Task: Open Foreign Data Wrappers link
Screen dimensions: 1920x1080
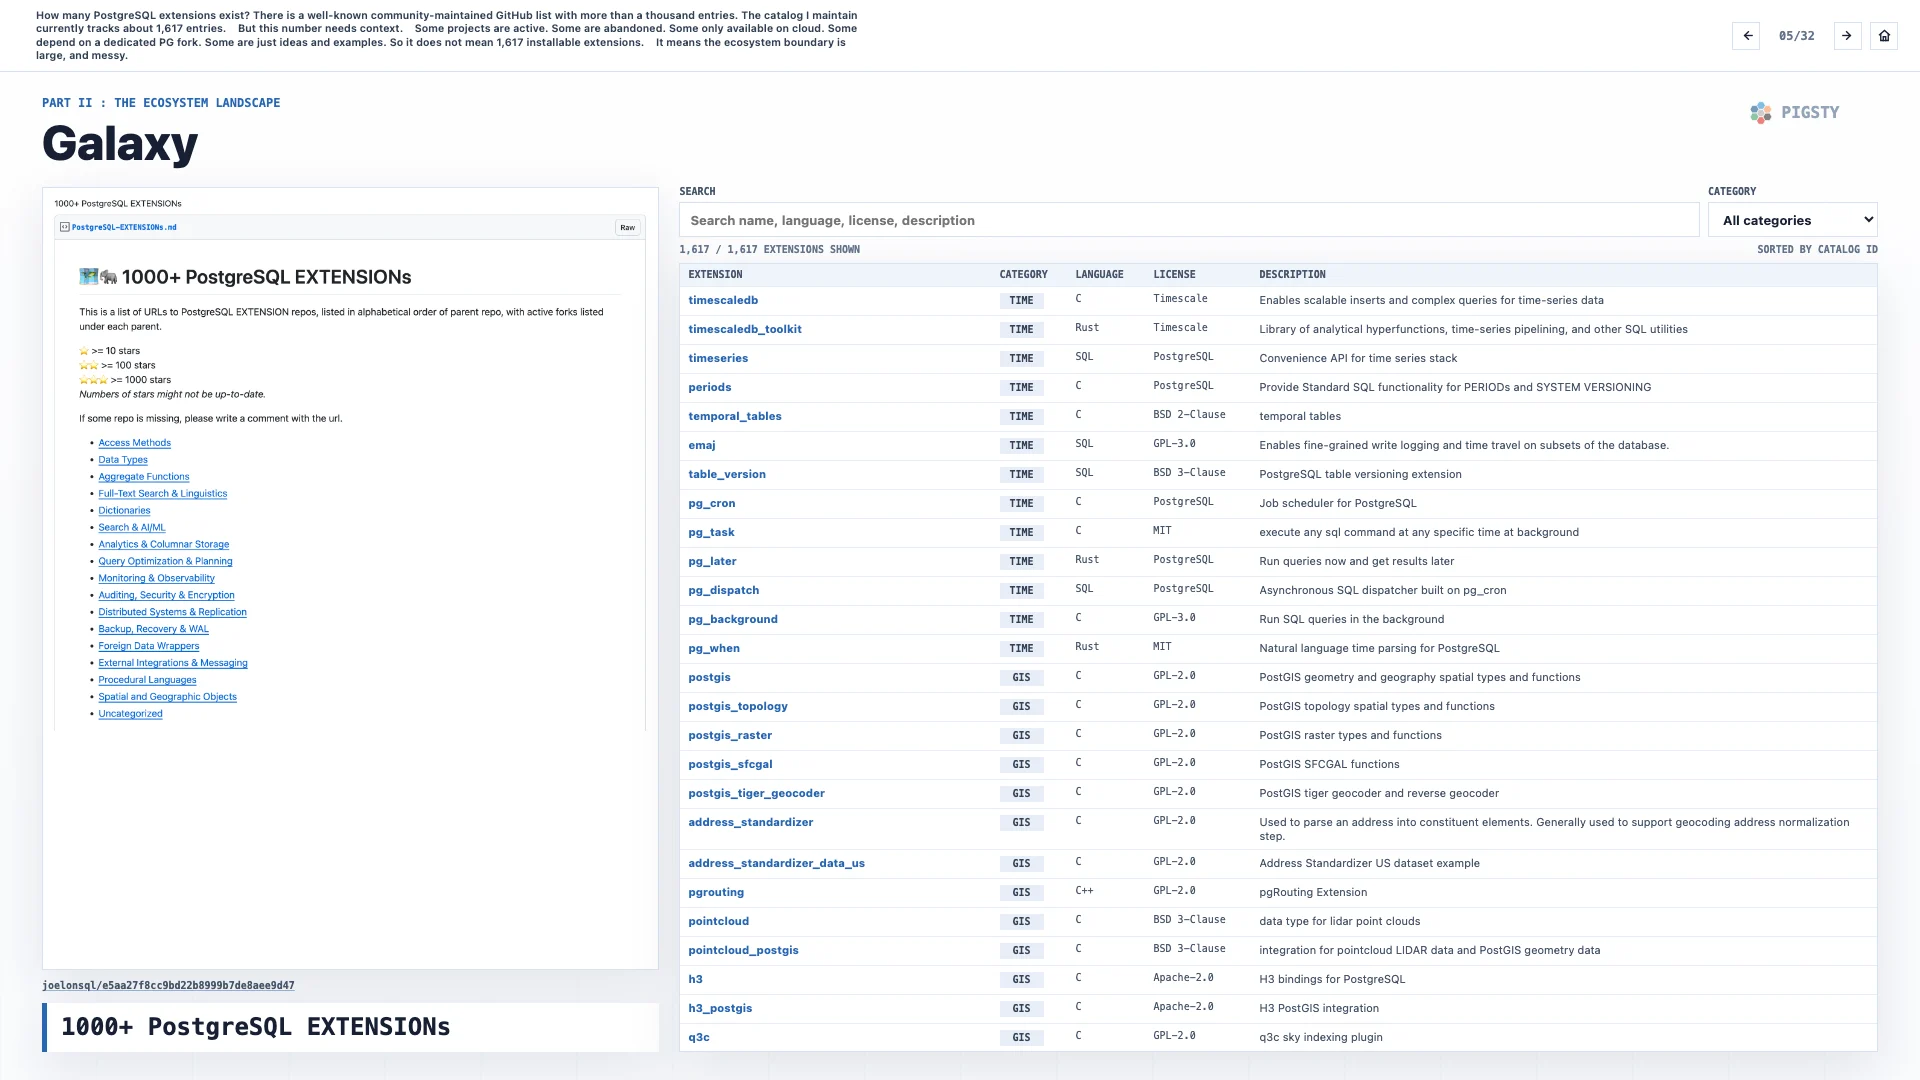Action: pos(149,647)
